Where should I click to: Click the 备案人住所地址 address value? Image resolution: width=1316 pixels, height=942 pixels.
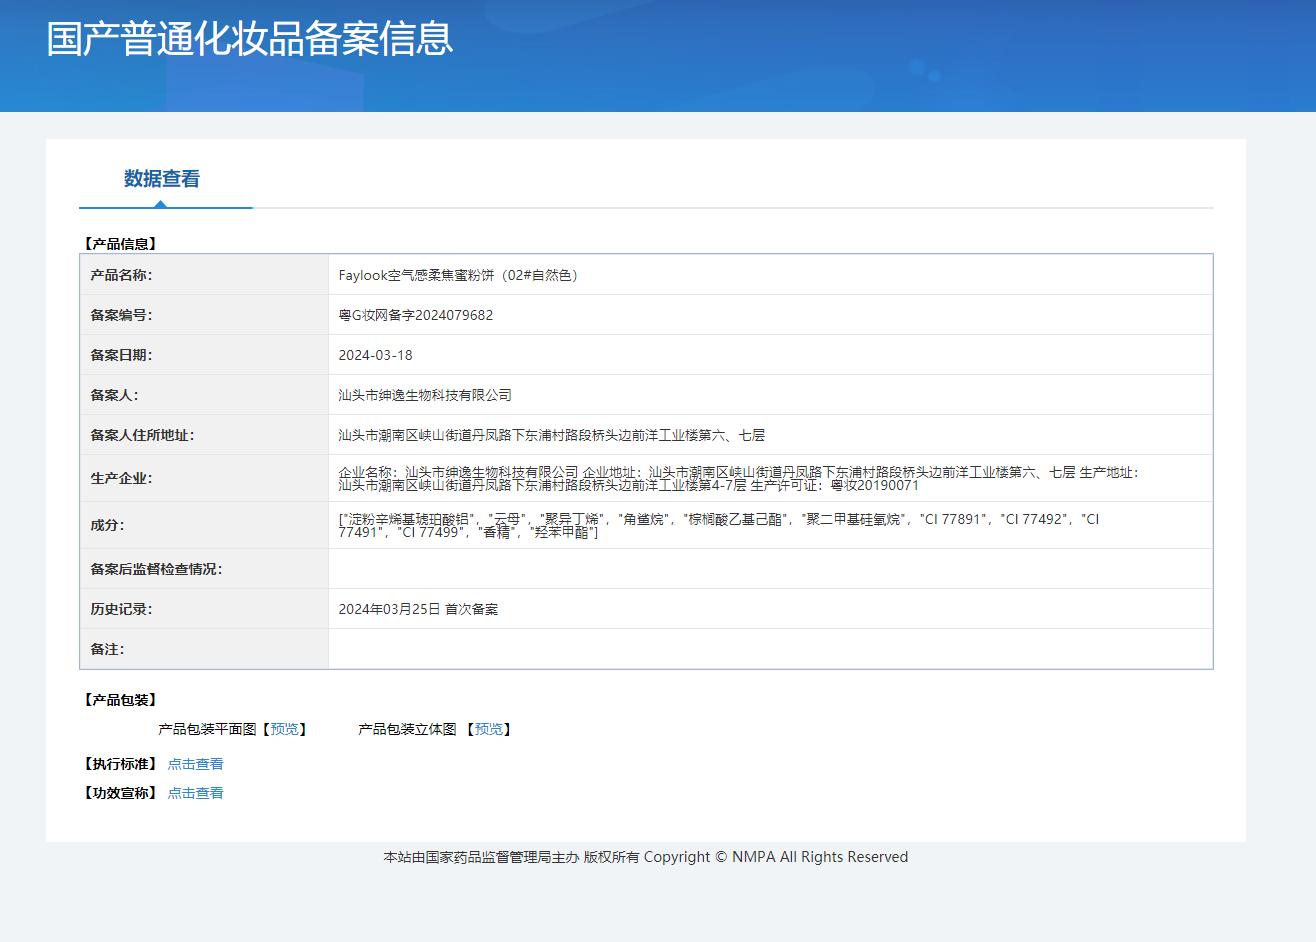pyautogui.click(x=551, y=435)
